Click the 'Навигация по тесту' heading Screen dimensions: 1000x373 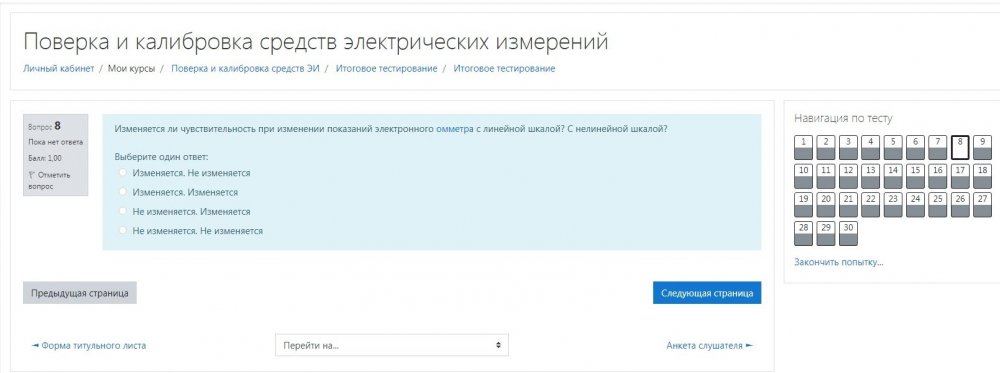(x=843, y=118)
